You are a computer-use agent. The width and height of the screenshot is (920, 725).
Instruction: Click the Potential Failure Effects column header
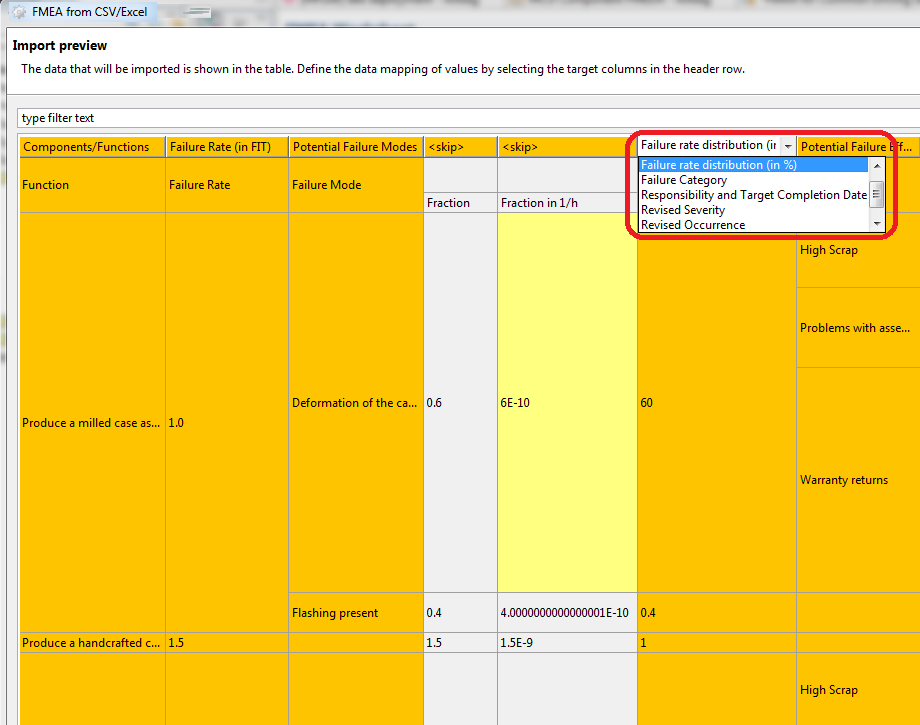(857, 147)
